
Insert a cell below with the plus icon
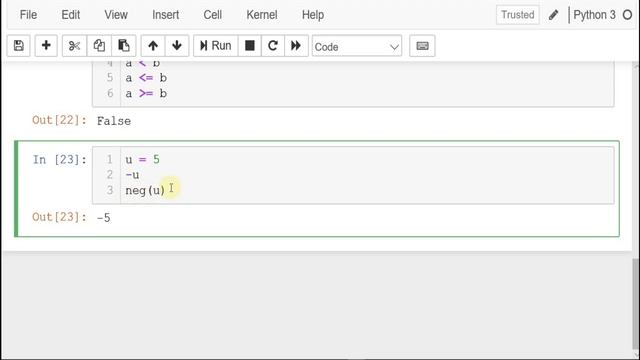(46, 46)
